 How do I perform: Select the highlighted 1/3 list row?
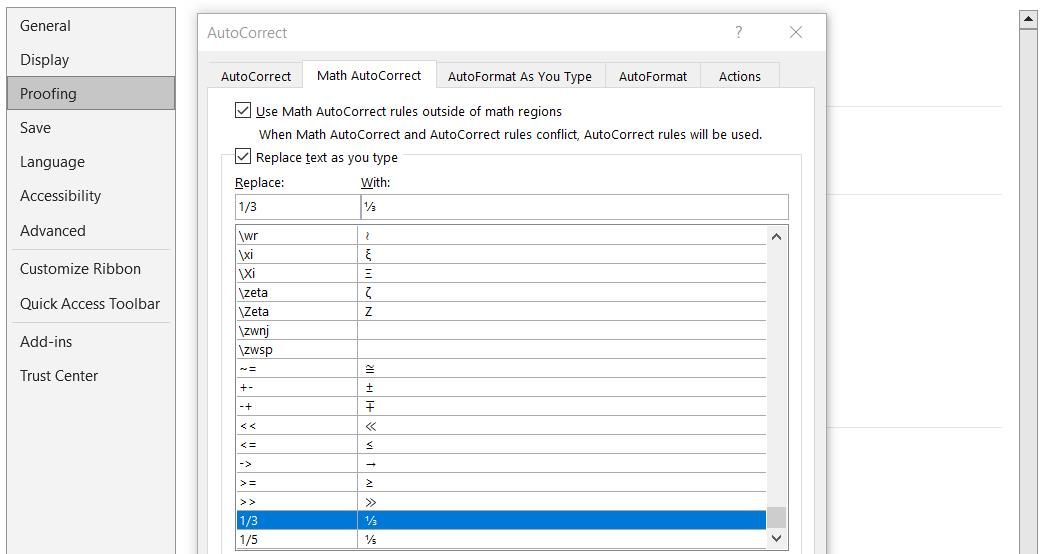[x=501, y=521]
